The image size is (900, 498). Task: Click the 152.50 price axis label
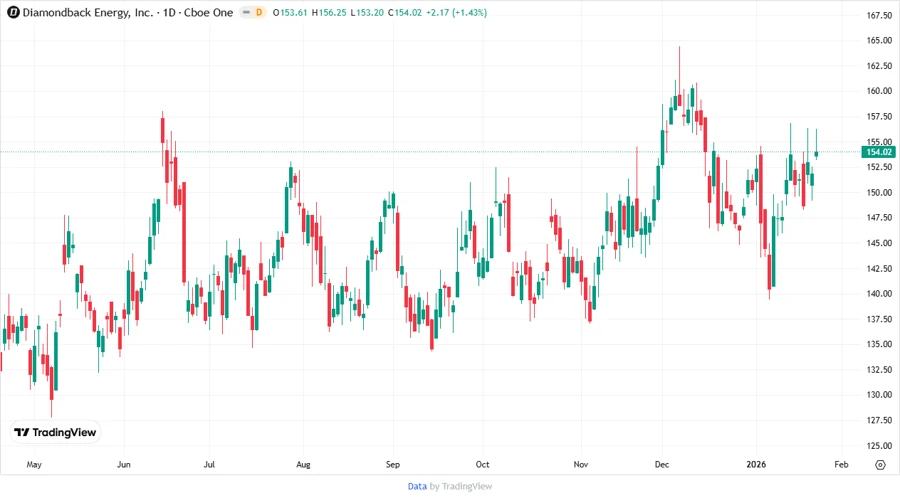coord(879,167)
